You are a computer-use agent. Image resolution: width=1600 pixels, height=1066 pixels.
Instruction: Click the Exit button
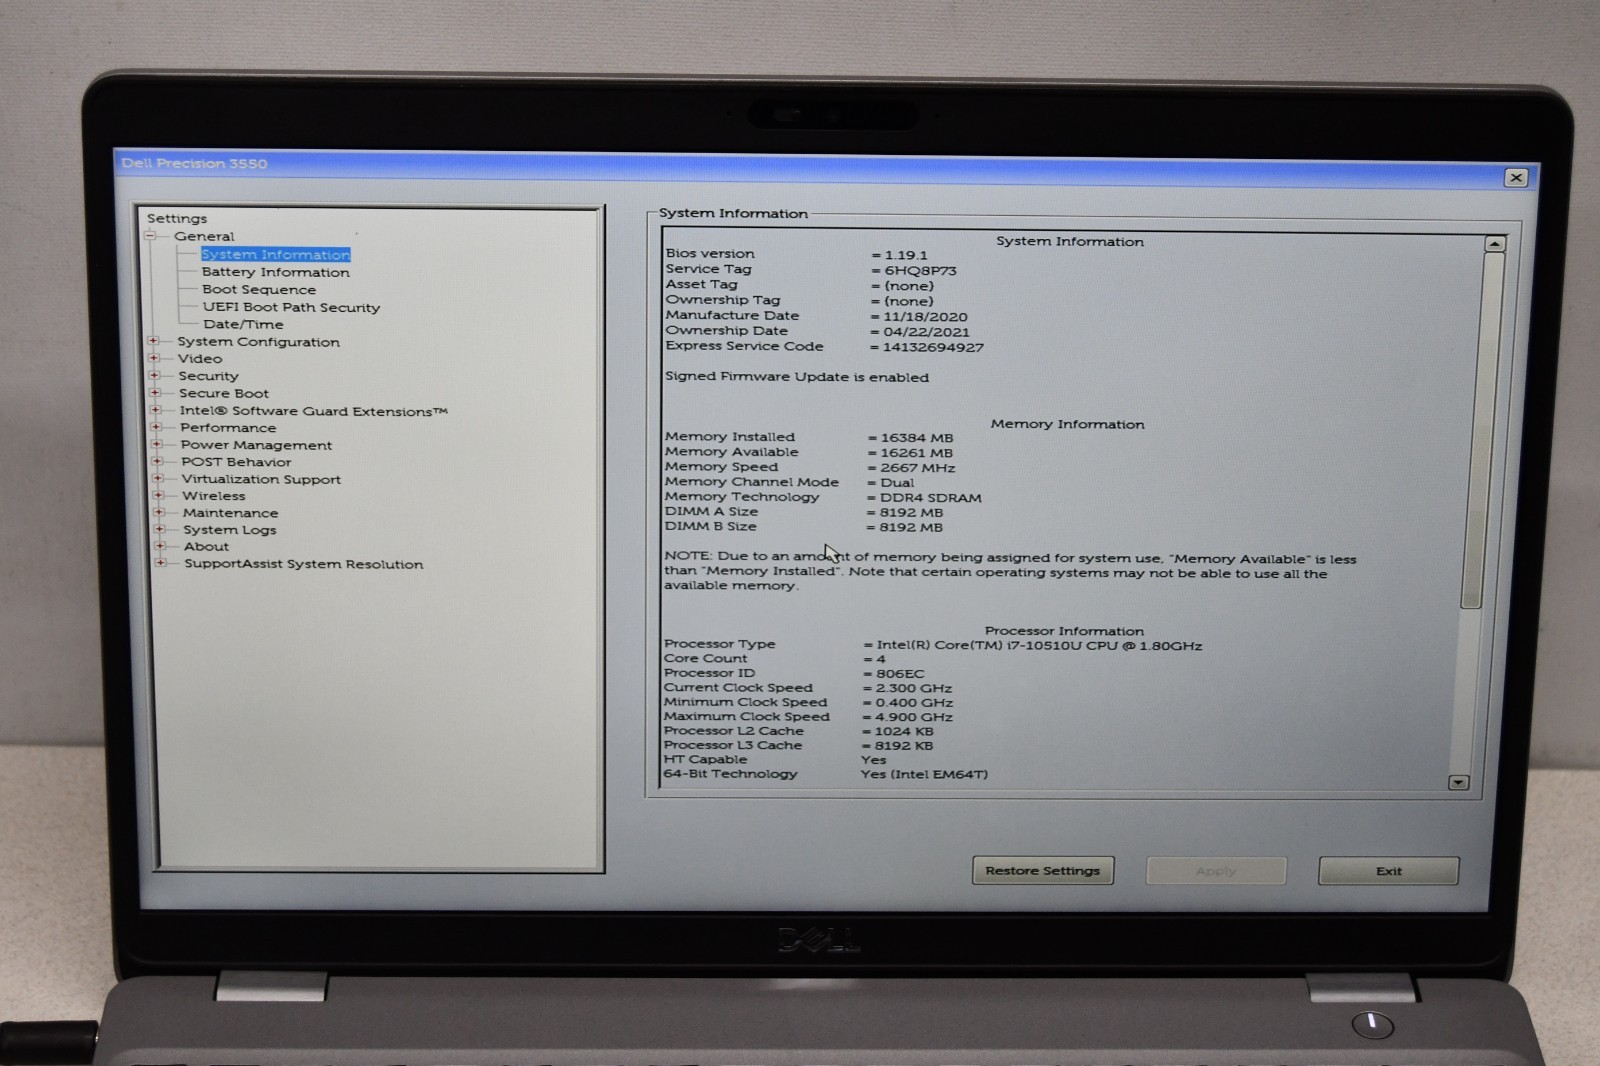pos(1389,871)
